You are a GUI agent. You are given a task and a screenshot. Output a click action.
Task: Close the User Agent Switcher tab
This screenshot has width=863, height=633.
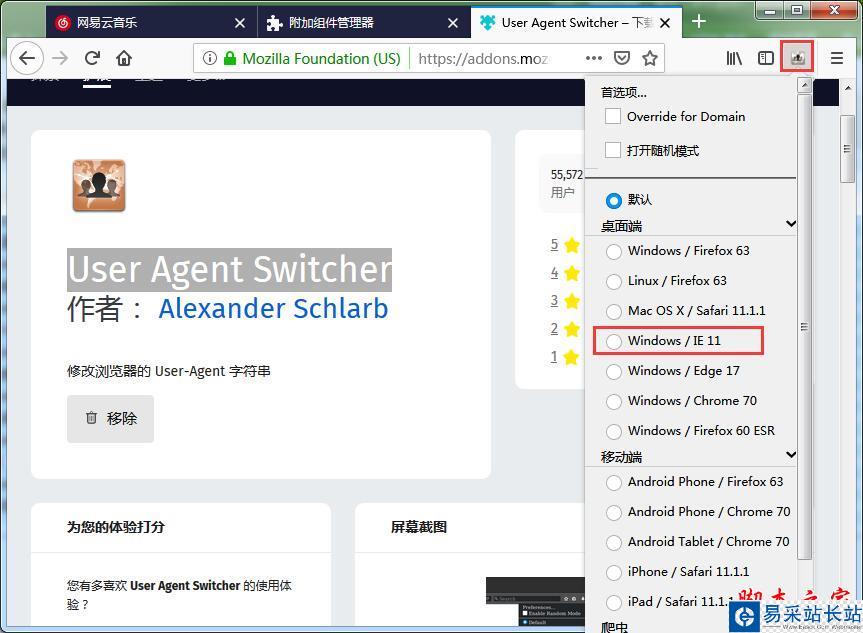665,23
